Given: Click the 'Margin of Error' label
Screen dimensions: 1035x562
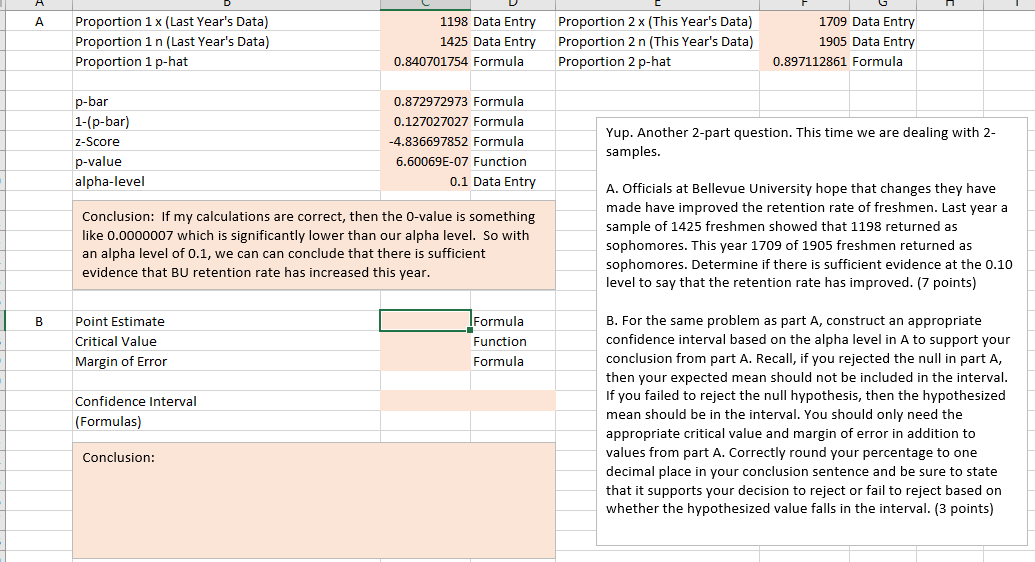Looking at the screenshot, I should [121, 361].
